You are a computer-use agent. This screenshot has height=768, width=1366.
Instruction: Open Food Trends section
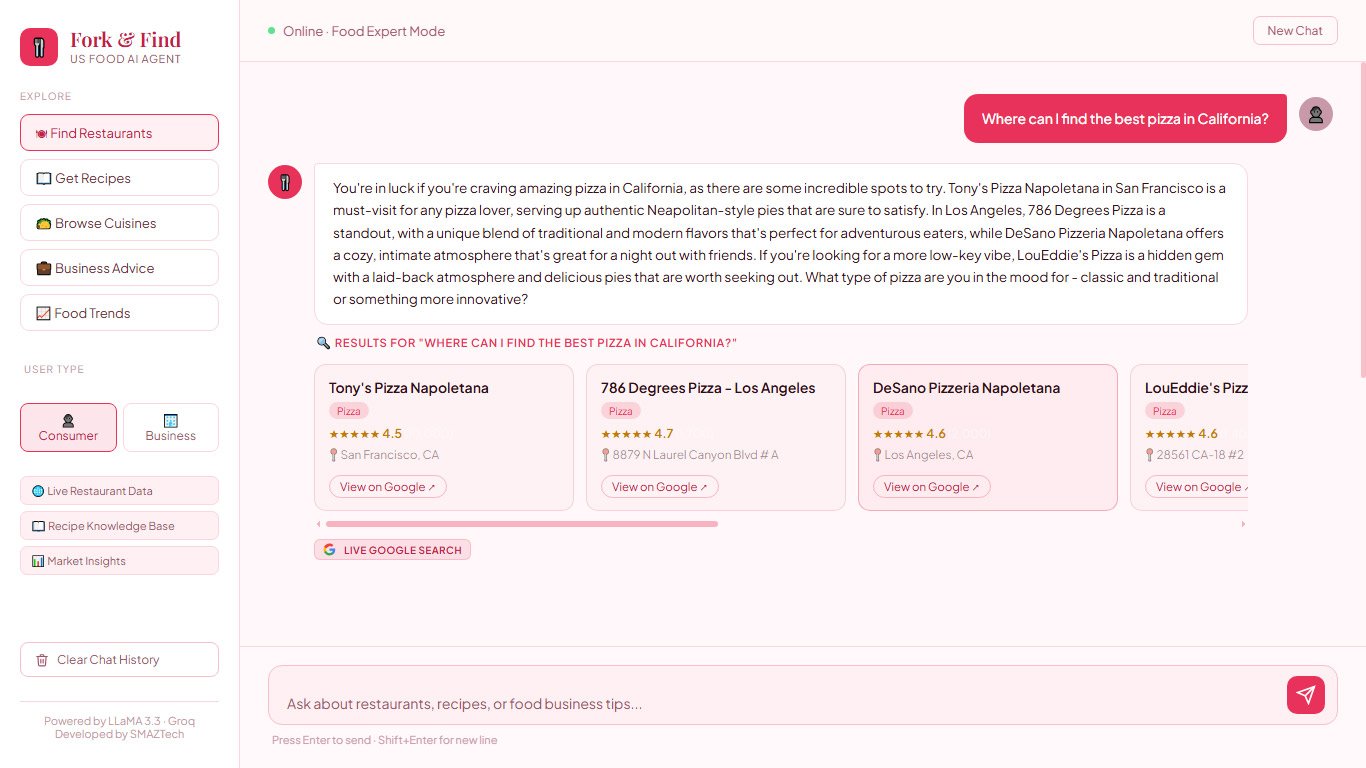(x=119, y=313)
